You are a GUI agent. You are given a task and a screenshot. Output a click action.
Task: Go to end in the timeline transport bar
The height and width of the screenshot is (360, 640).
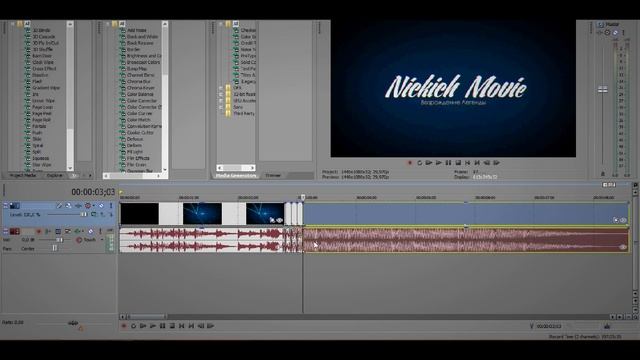pyautogui.click(x=191, y=326)
